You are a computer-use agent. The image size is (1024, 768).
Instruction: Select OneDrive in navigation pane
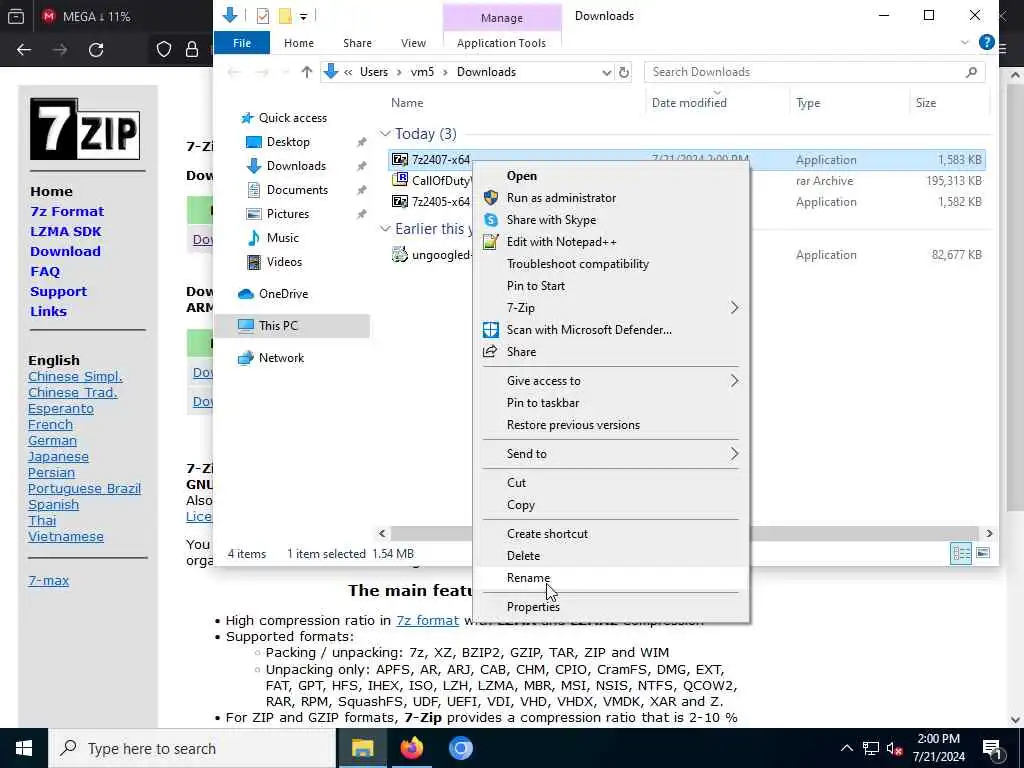tap(283, 294)
